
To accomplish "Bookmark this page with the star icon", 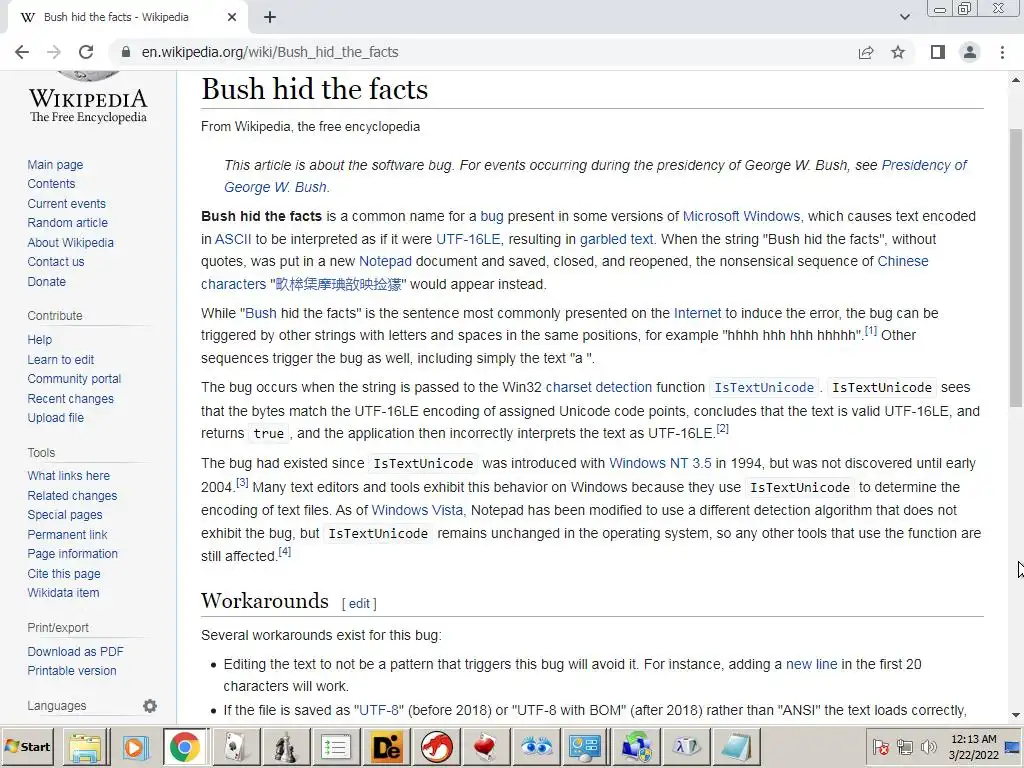I will (x=898, y=52).
